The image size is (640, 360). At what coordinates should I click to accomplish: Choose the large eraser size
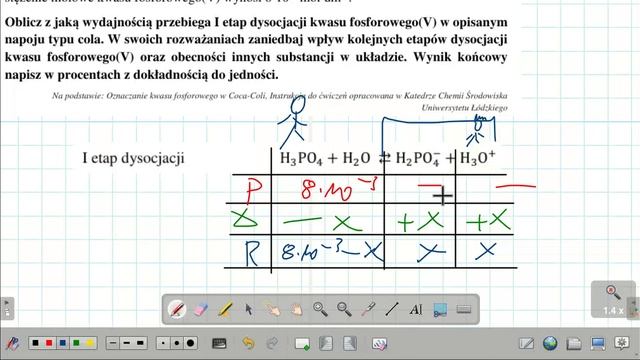pos(190,343)
